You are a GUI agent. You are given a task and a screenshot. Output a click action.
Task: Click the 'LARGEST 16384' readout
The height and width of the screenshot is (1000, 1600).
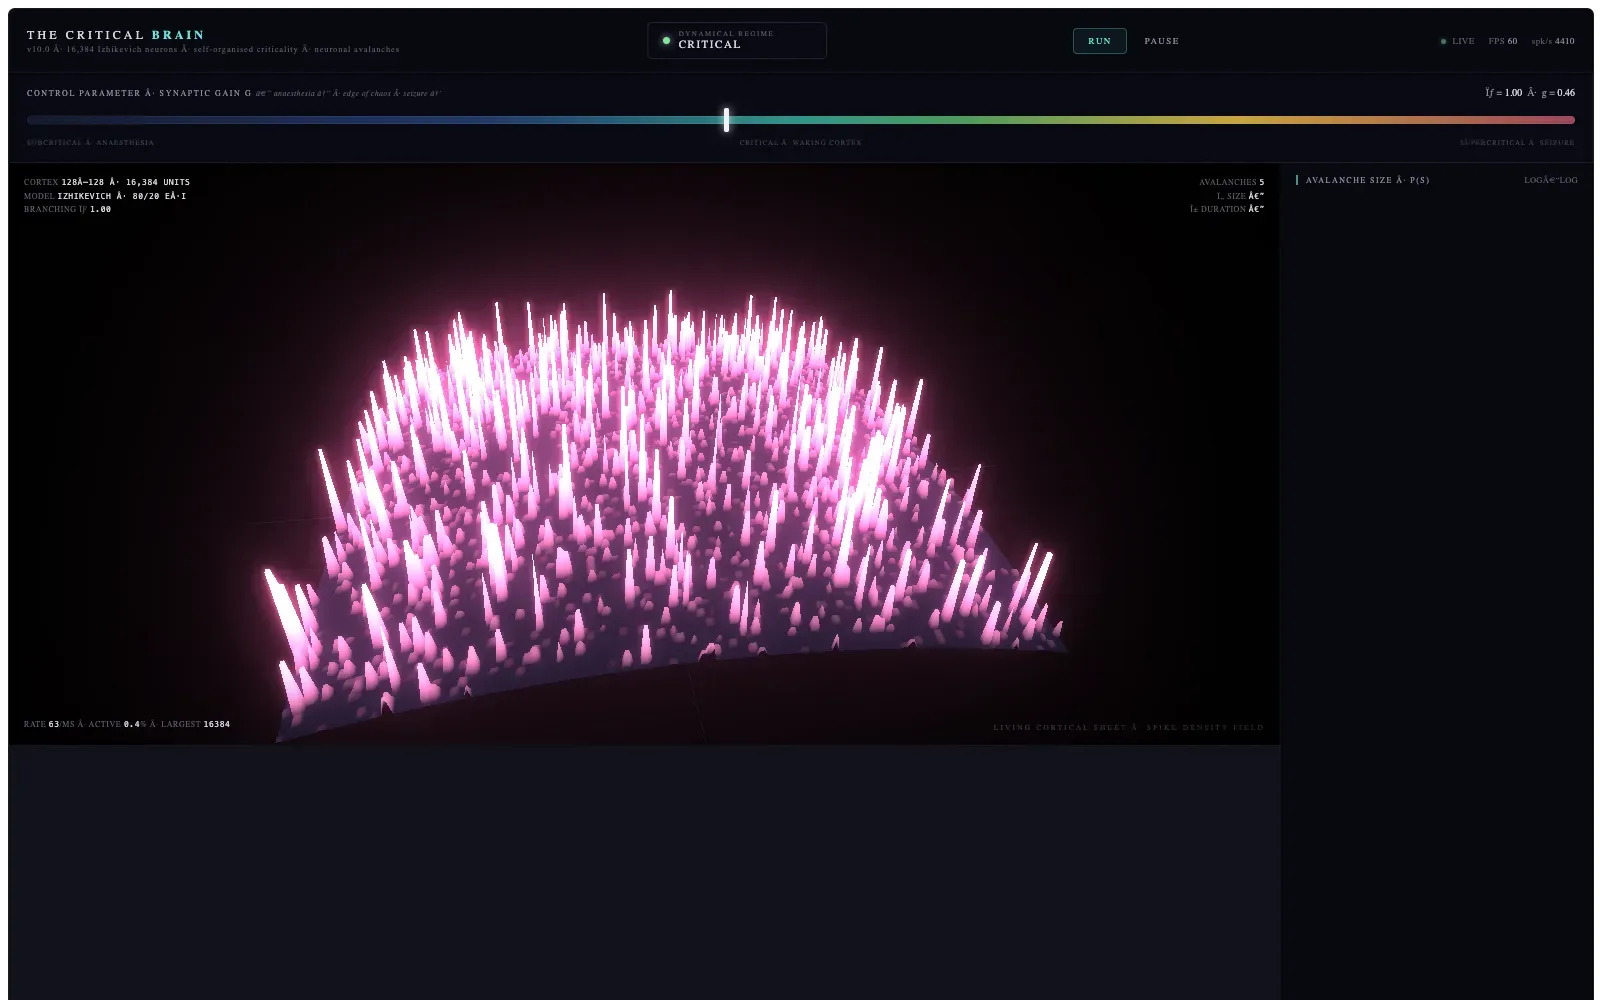(195, 724)
